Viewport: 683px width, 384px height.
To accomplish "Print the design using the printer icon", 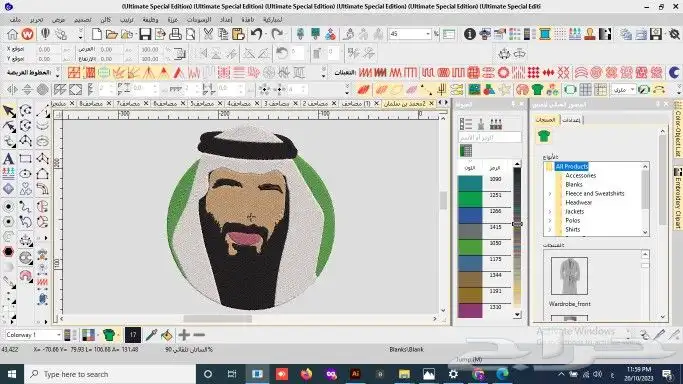I will [x=175, y=34].
